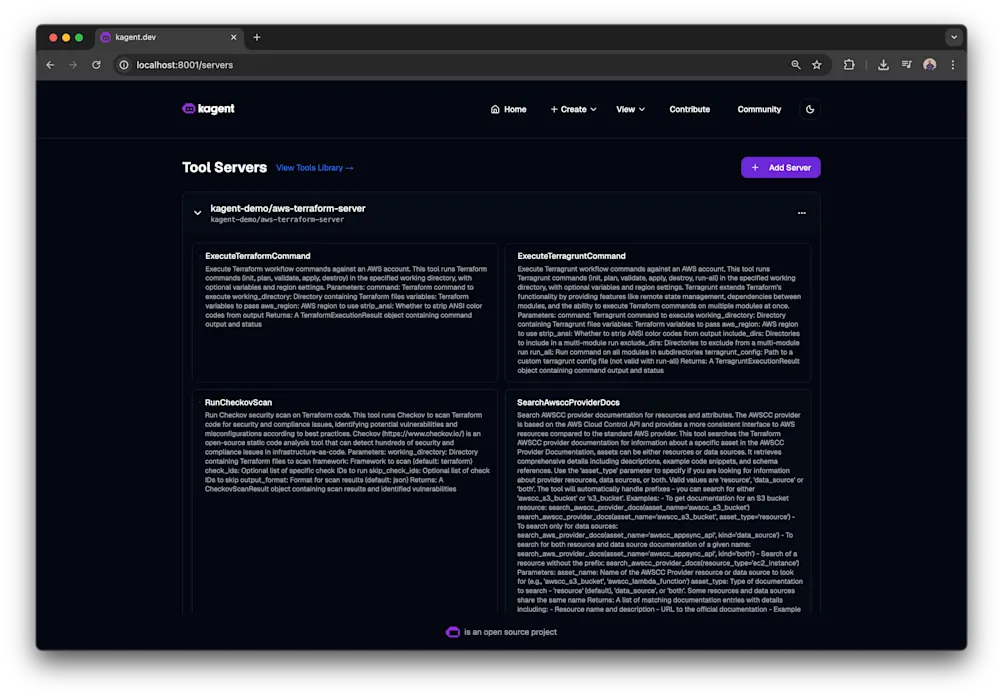
Task: Open the View dropdown
Action: [630, 109]
